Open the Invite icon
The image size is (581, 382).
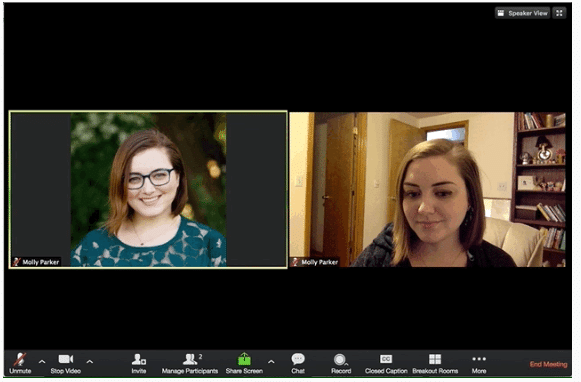[x=139, y=363]
